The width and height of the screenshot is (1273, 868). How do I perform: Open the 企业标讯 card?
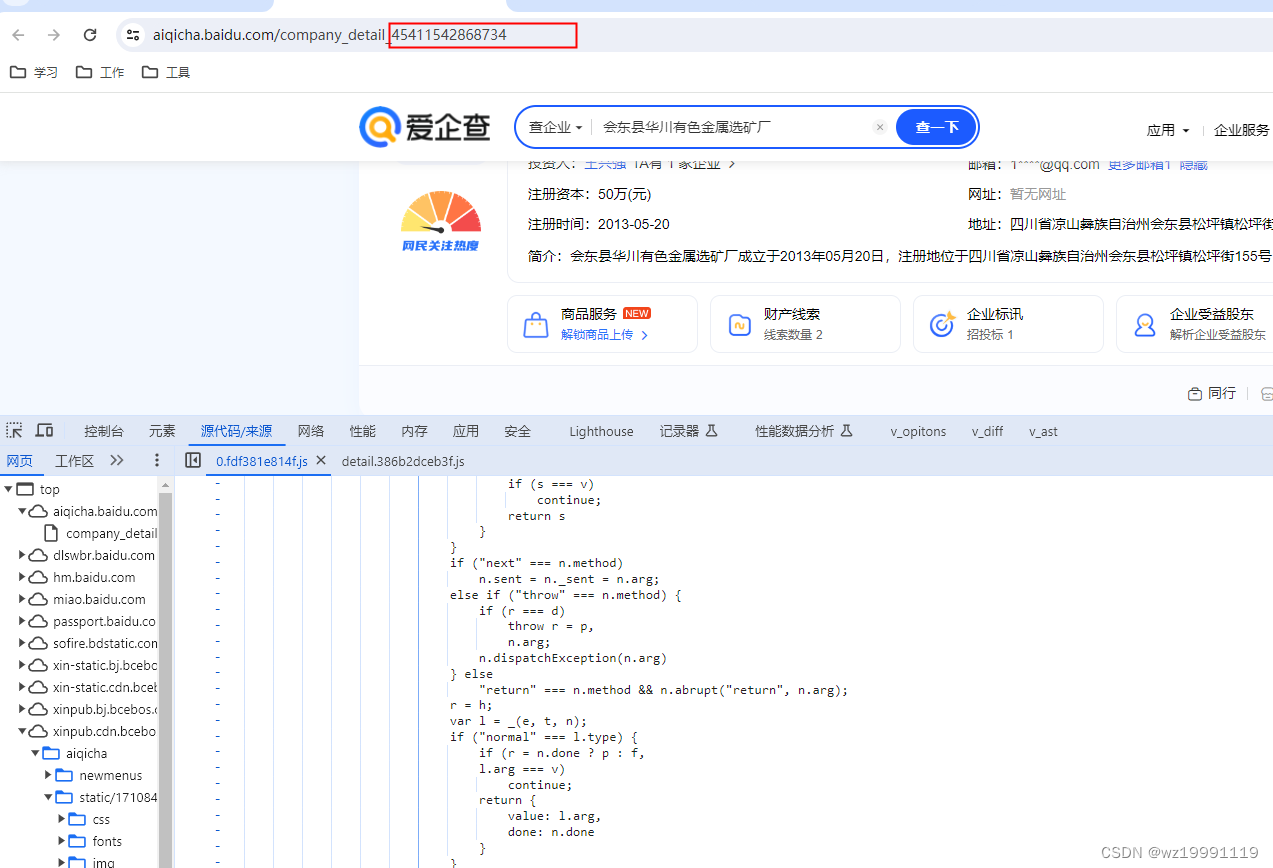pyautogui.click(x=1008, y=324)
